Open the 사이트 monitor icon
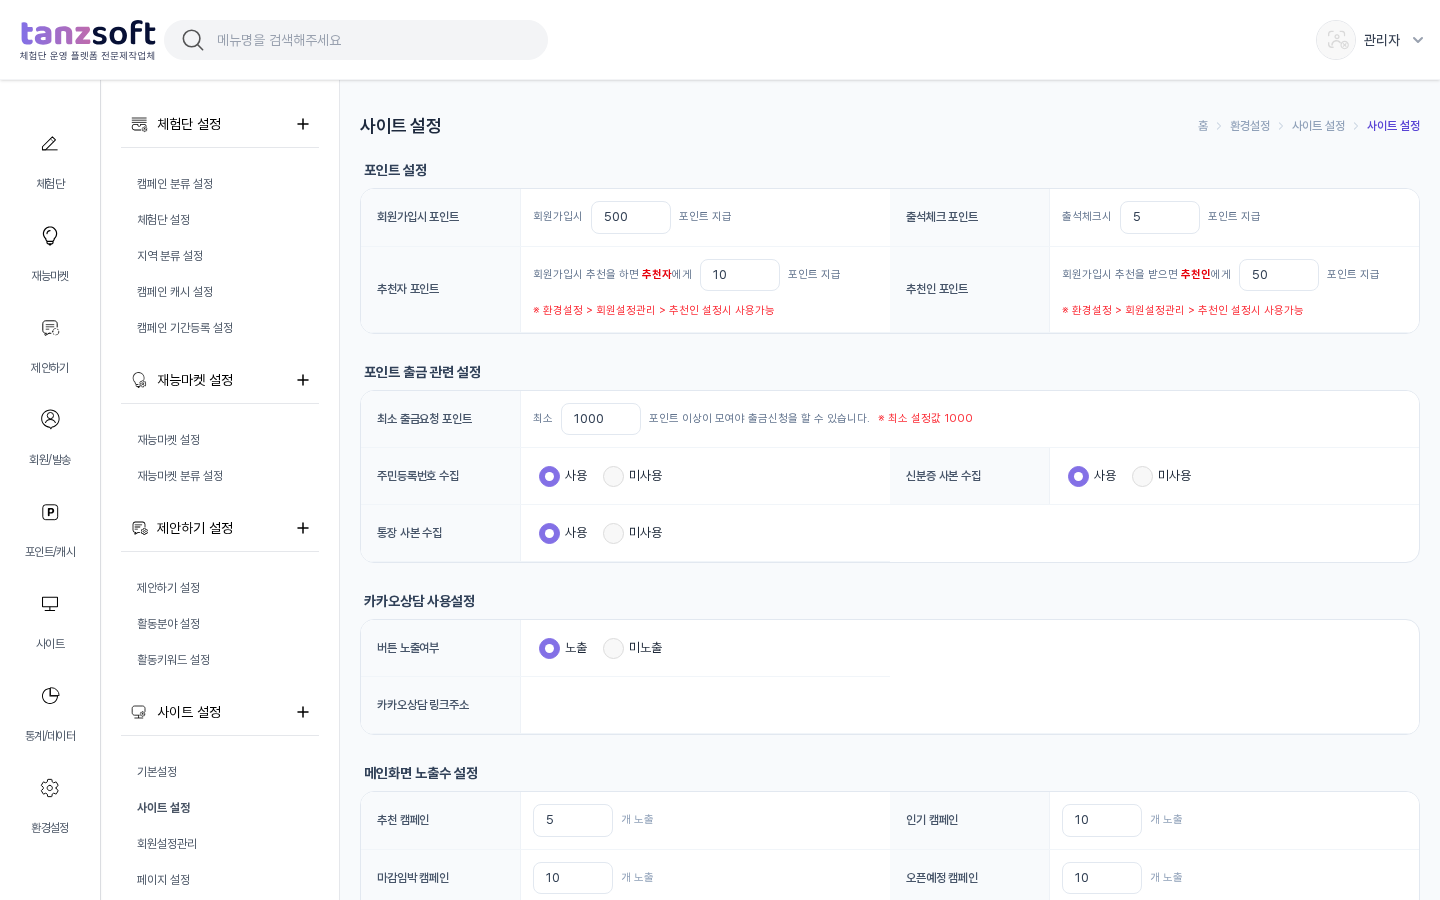Viewport: 1440px width, 900px height. pos(49,604)
